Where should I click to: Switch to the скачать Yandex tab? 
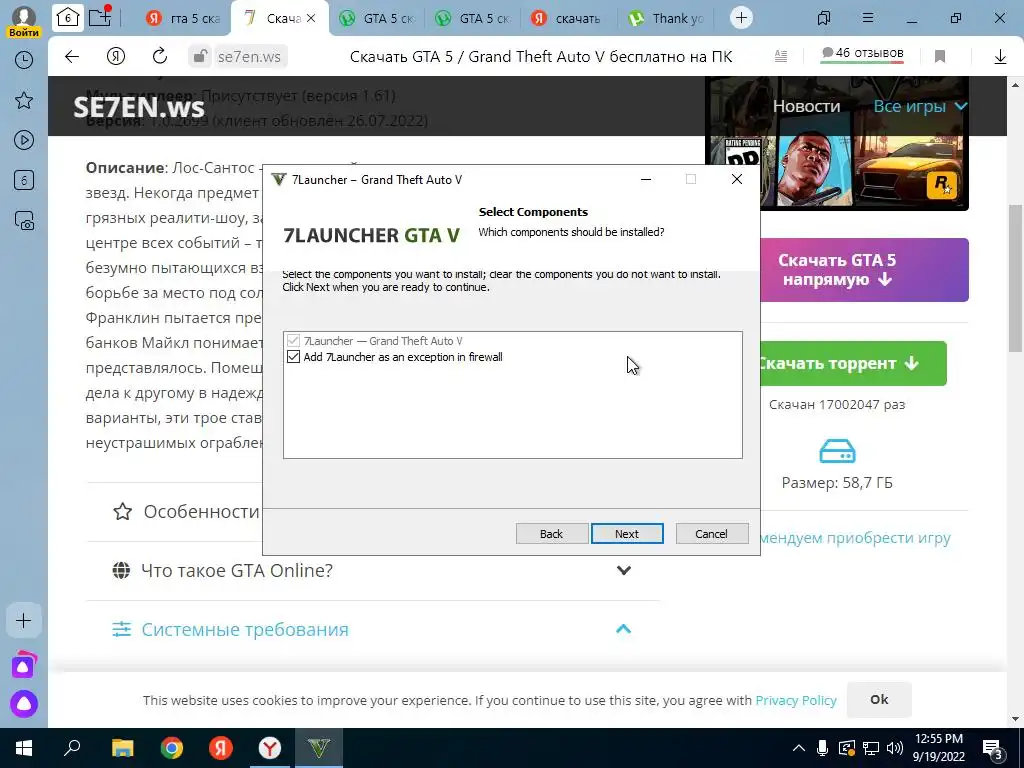(x=569, y=18)
